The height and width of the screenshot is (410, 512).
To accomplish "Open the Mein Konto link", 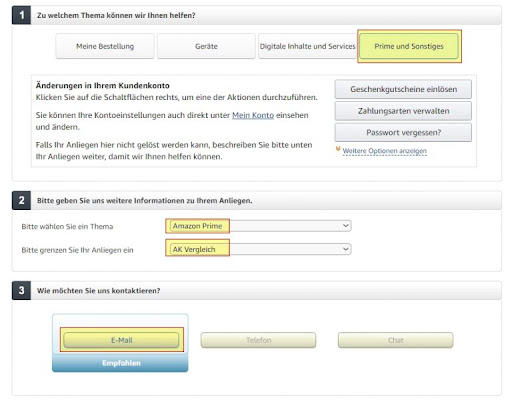I will tap(253, 115).
